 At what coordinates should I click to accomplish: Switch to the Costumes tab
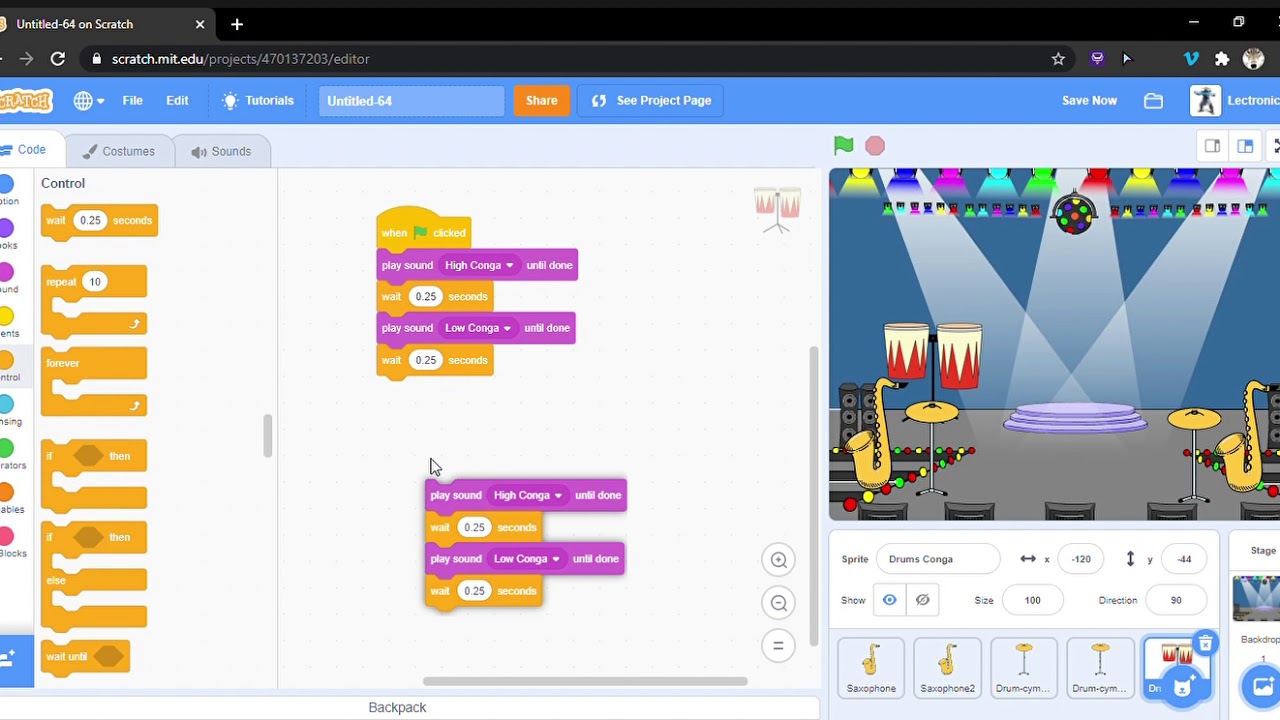pos(119,151)
